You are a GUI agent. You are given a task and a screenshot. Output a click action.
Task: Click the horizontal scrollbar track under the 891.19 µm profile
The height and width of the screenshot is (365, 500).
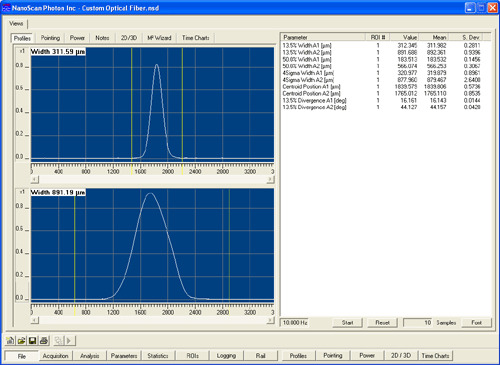click(x=153, y=320)
